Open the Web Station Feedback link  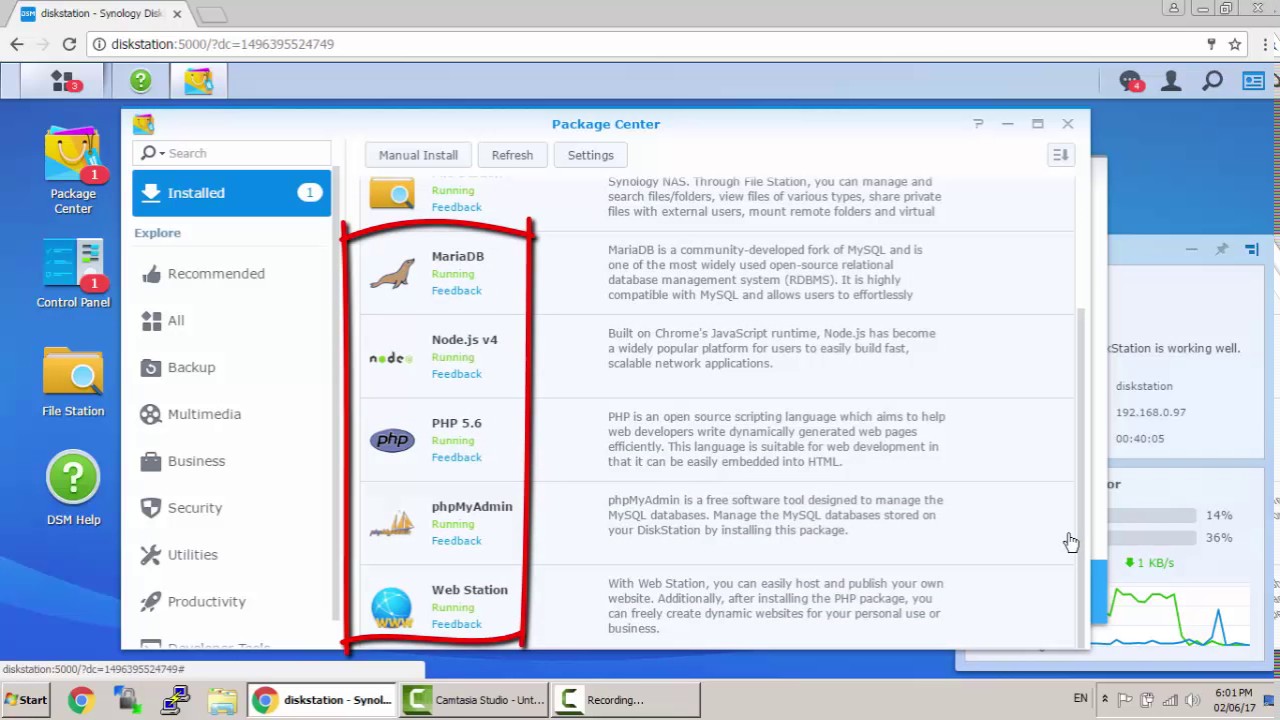point(456,624)
